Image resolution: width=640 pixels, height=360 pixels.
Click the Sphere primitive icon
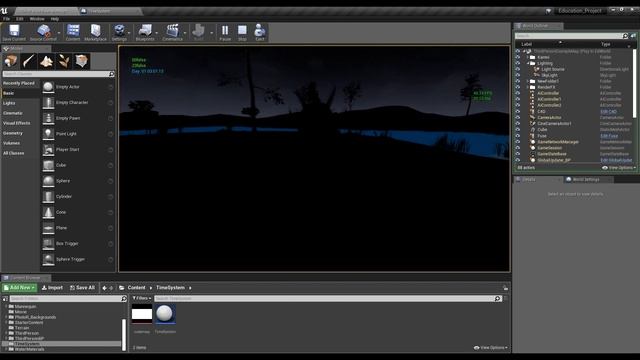[48, 181]
